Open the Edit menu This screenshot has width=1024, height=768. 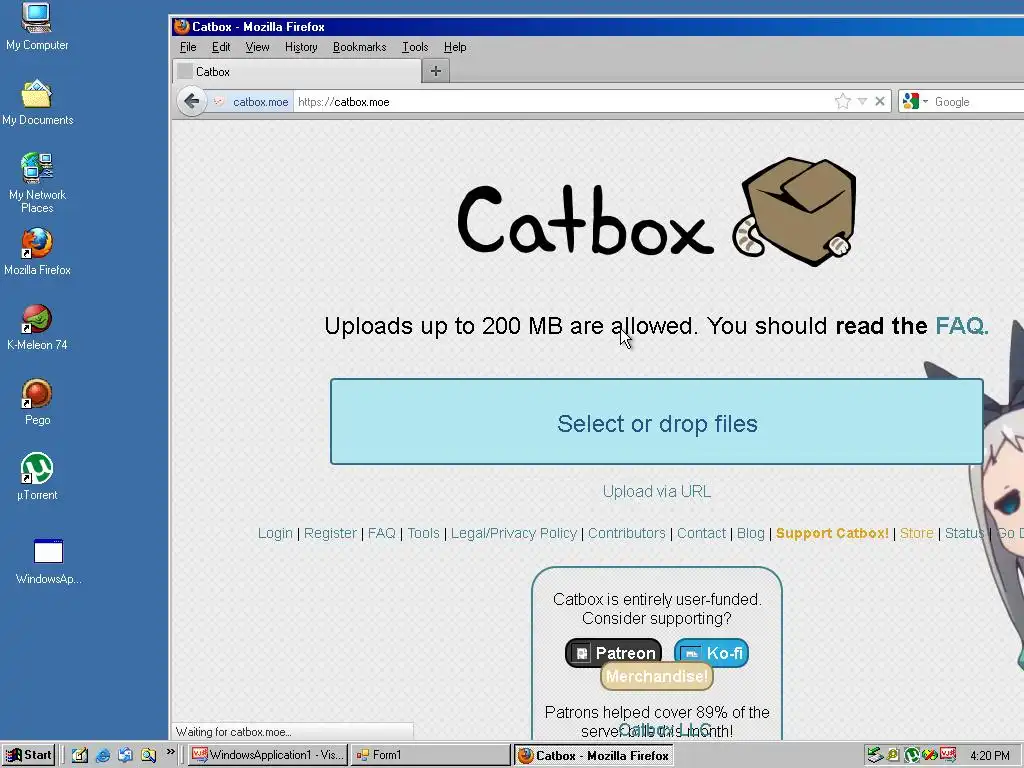point(221,47)
